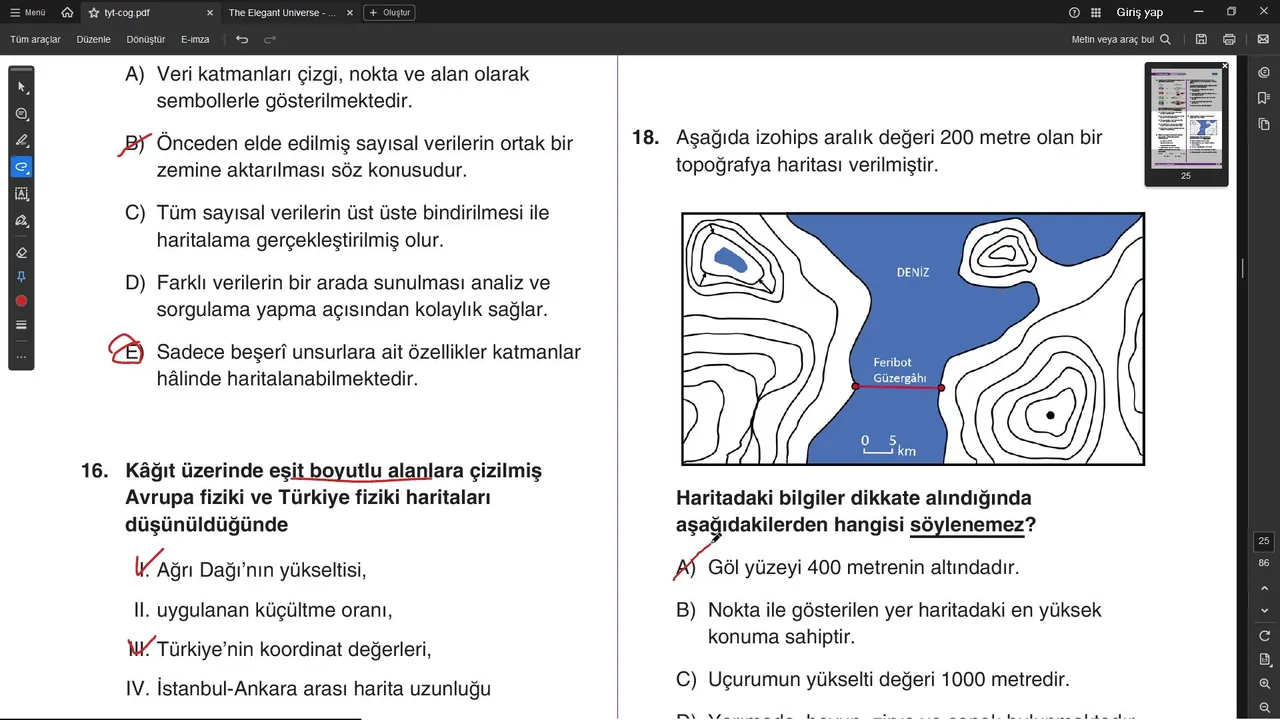This screenshot has height=720, width=1280.
Task: Select the eraser tool
Action: 22,252
